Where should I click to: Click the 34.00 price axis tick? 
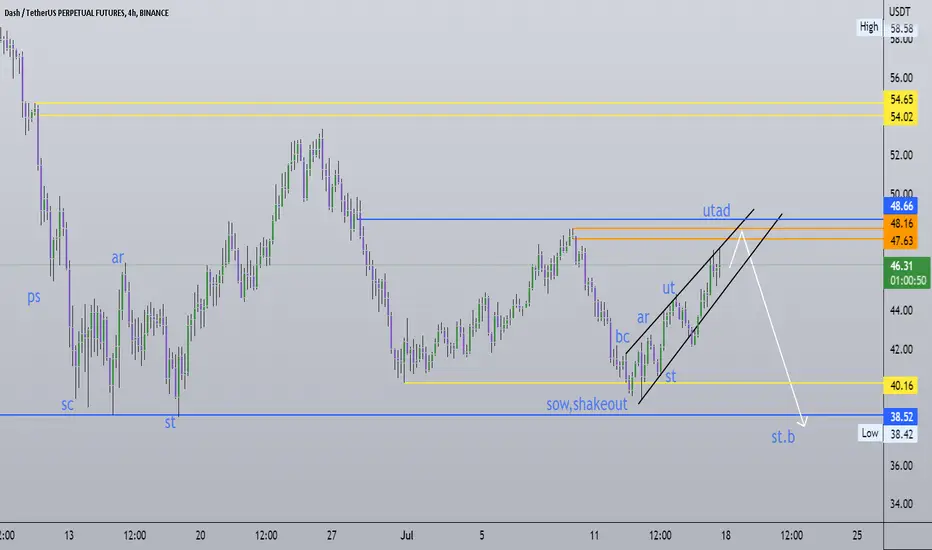901,504
